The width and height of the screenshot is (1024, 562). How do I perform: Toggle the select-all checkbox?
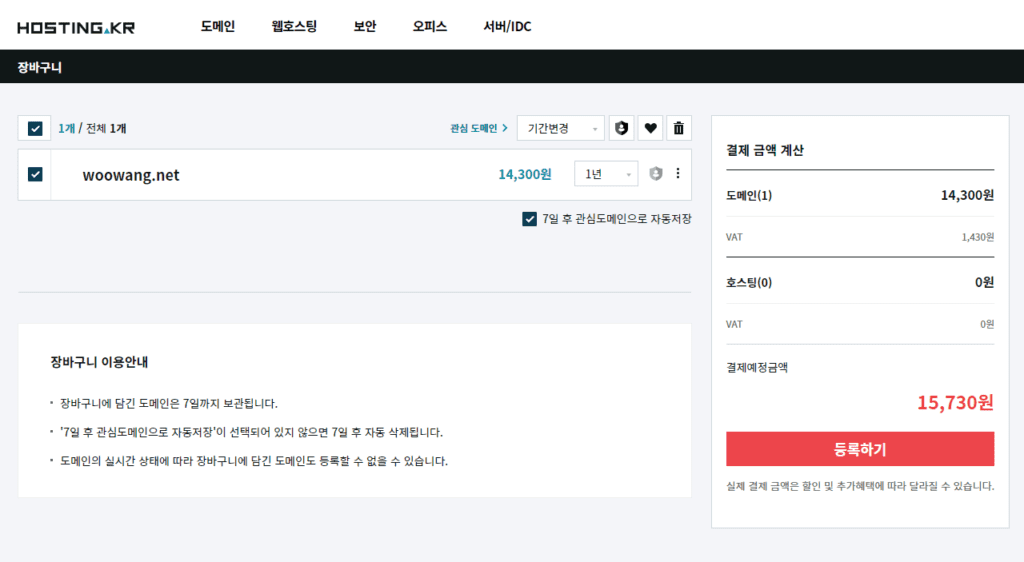(x=35, y=128)
